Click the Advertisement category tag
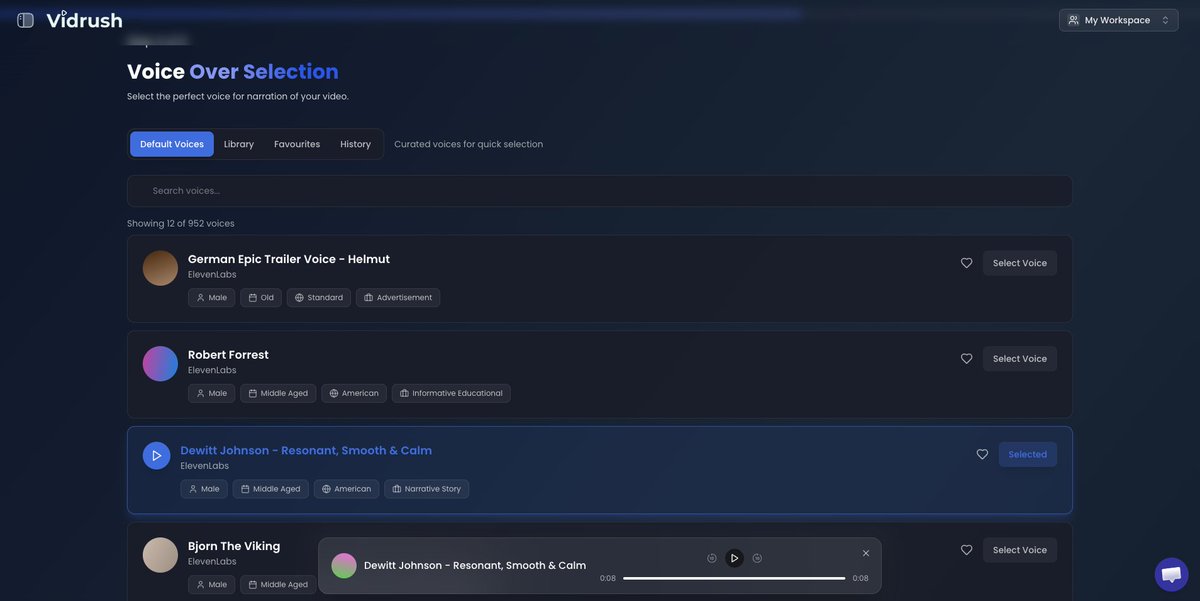The height and width of the screenshot is (601, 1200). point(398,298)
